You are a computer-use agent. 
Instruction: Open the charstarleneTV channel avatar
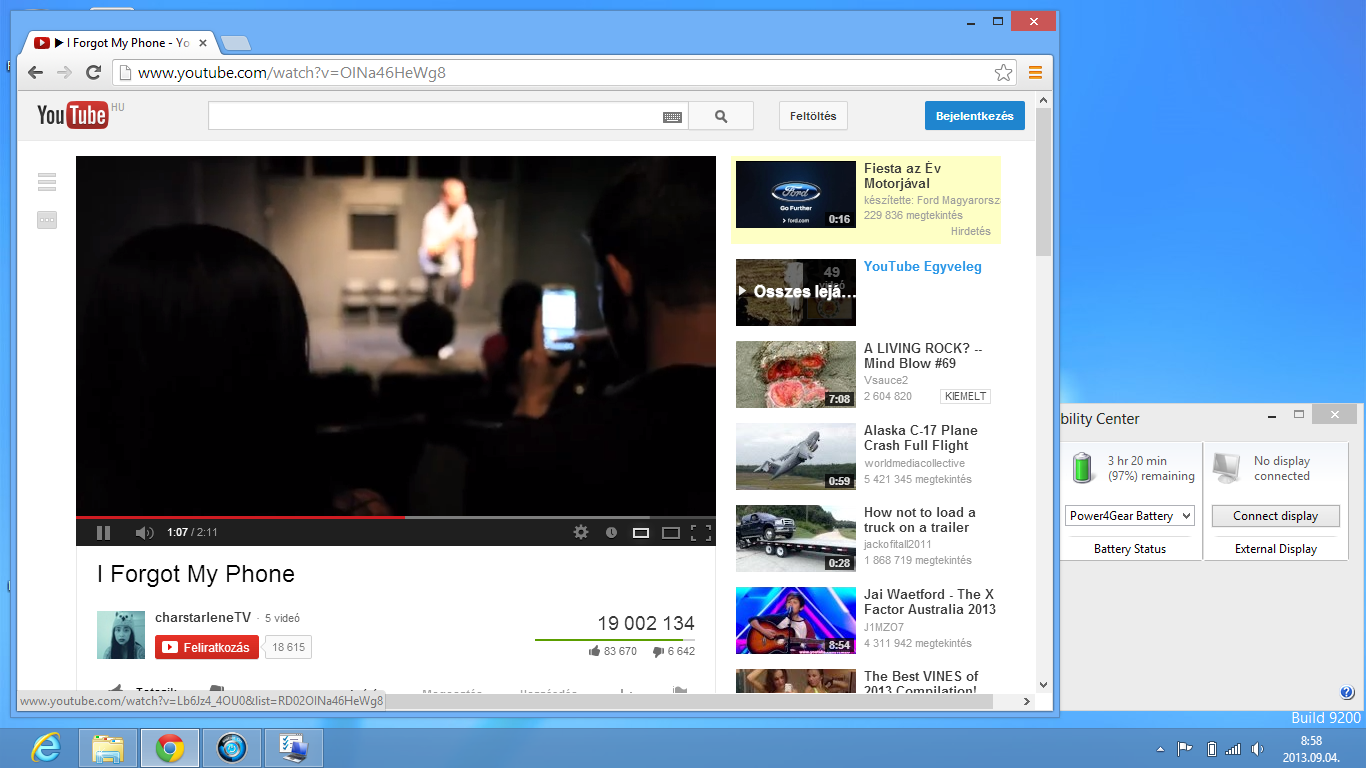[x=121, y=635]
